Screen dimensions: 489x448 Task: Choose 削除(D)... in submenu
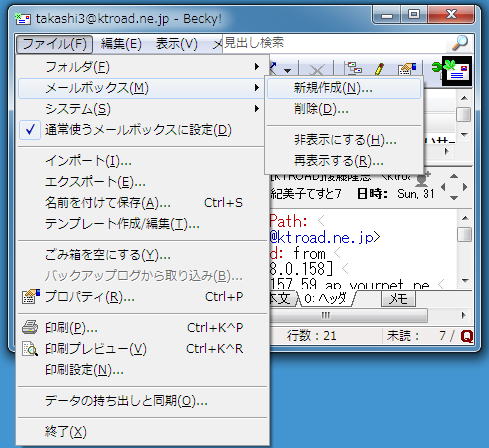(344, 109)
